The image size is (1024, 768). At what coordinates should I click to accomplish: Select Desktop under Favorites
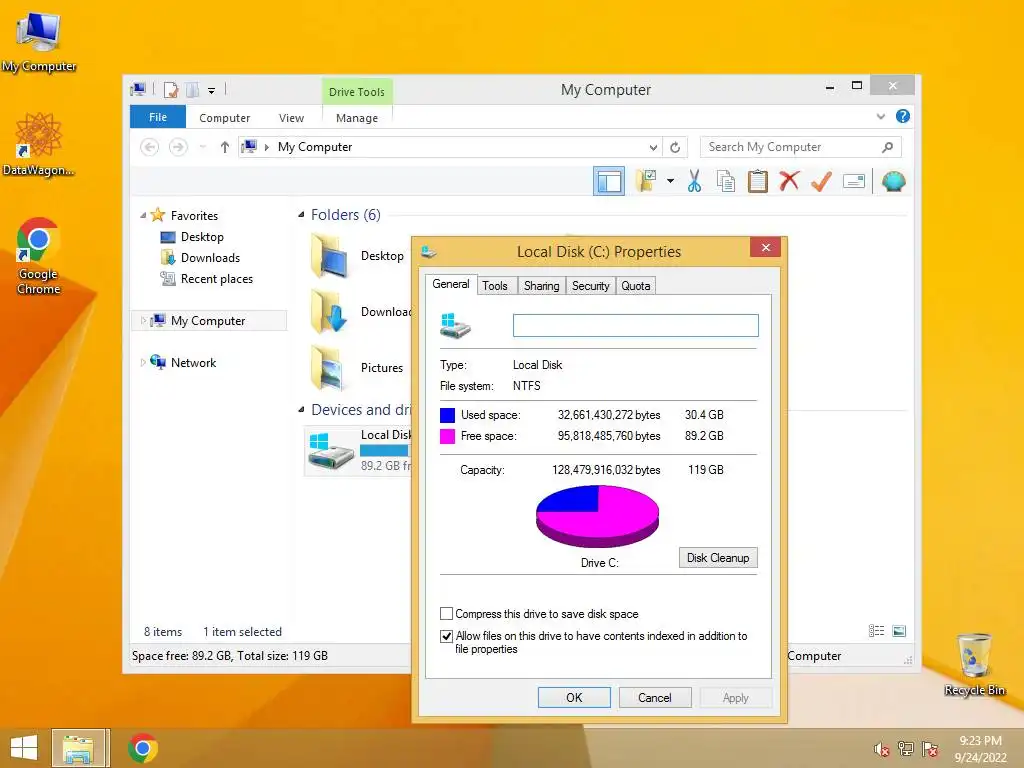(x=202, y=236)
